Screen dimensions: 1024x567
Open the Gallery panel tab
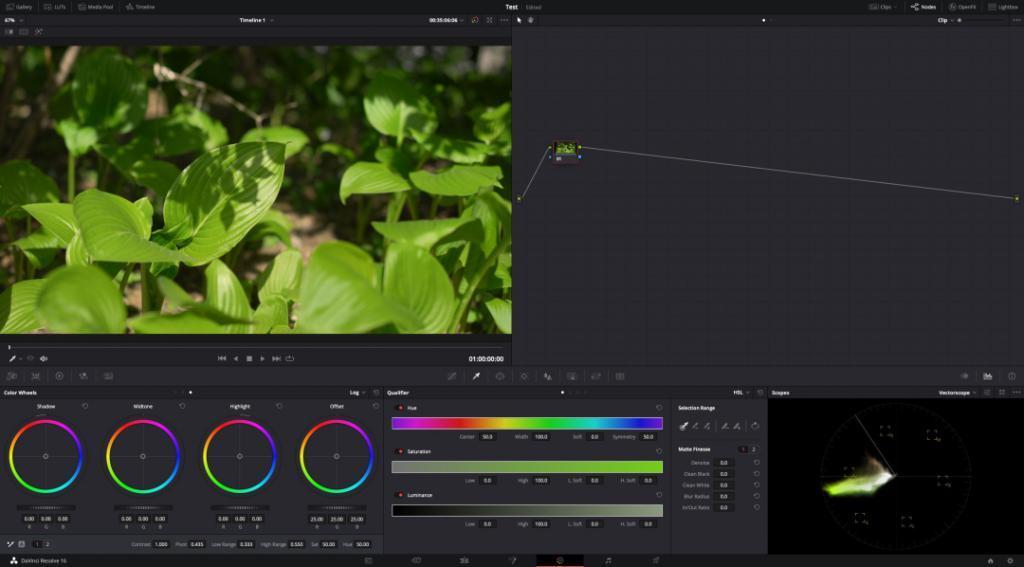point(19,7)
